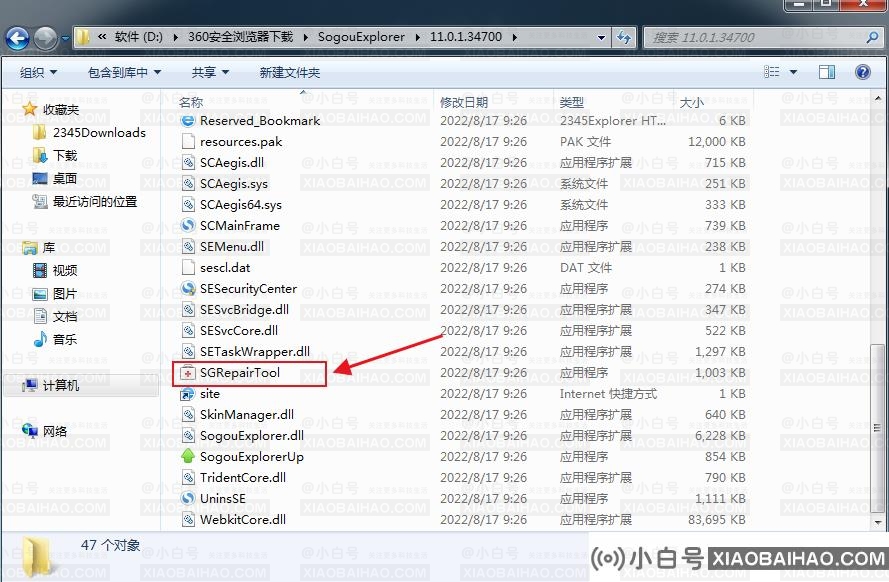The image size is (889, 582).
Task: Select 下载 in the navigation pane
Action: (x=65, y=155)
